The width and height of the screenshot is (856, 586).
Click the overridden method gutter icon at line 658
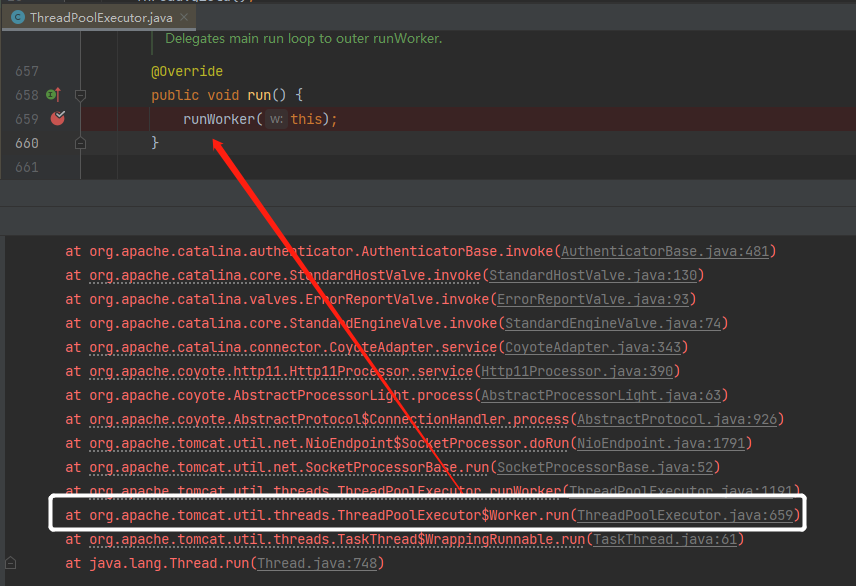point(54,95)
